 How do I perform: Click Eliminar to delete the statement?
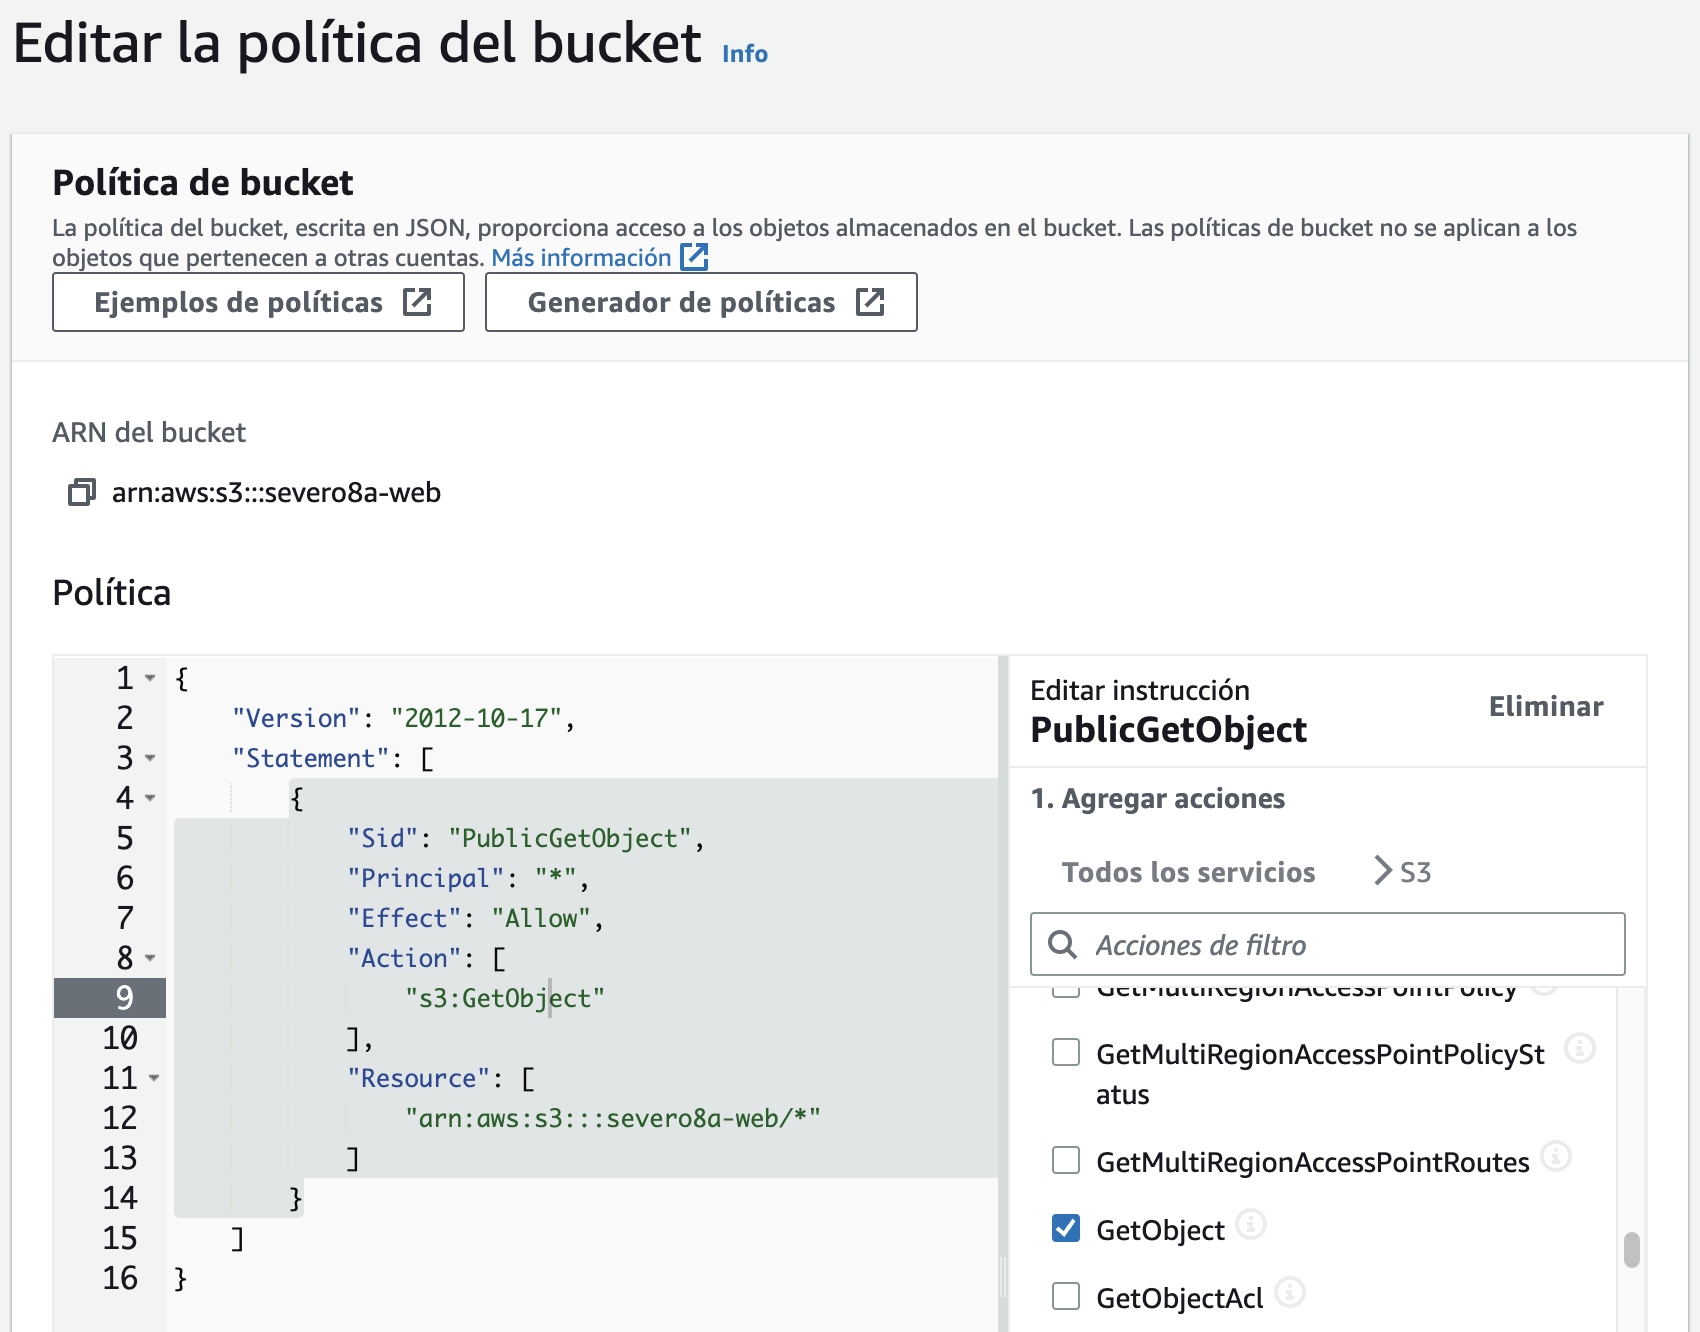[x=1546, y=706]
